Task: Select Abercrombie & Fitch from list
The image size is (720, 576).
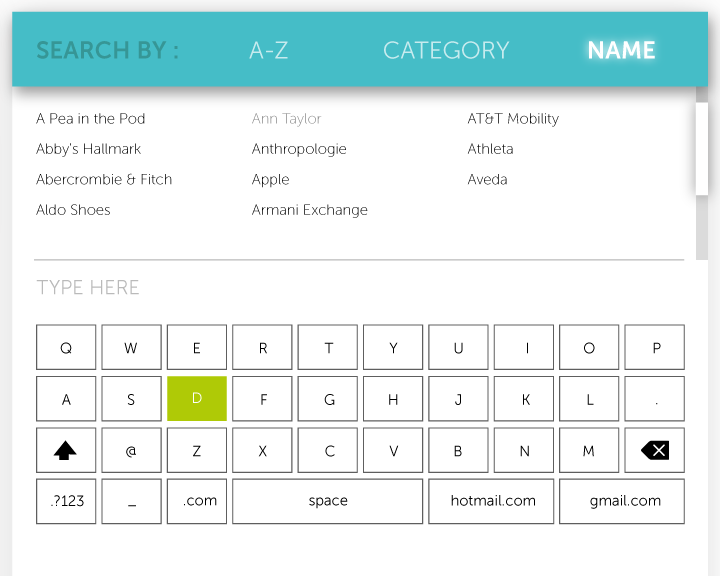Action: pyautogui.click(x=104, y=179)
